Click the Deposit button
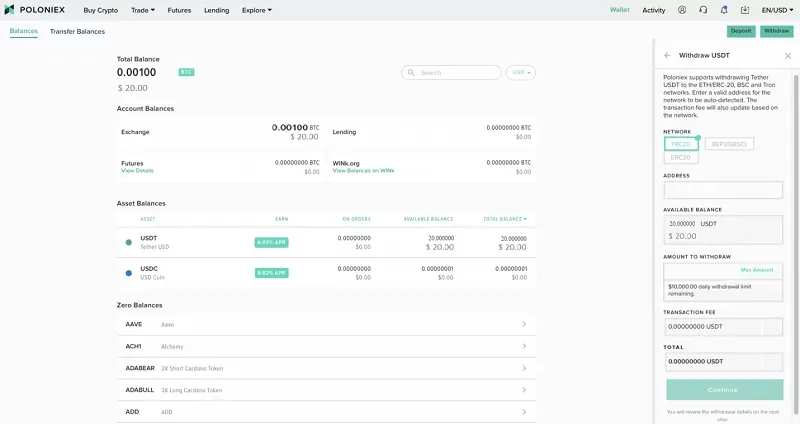The width and height of the screenshot is (800, 424). pyautogui.click(x=741, y=31)
